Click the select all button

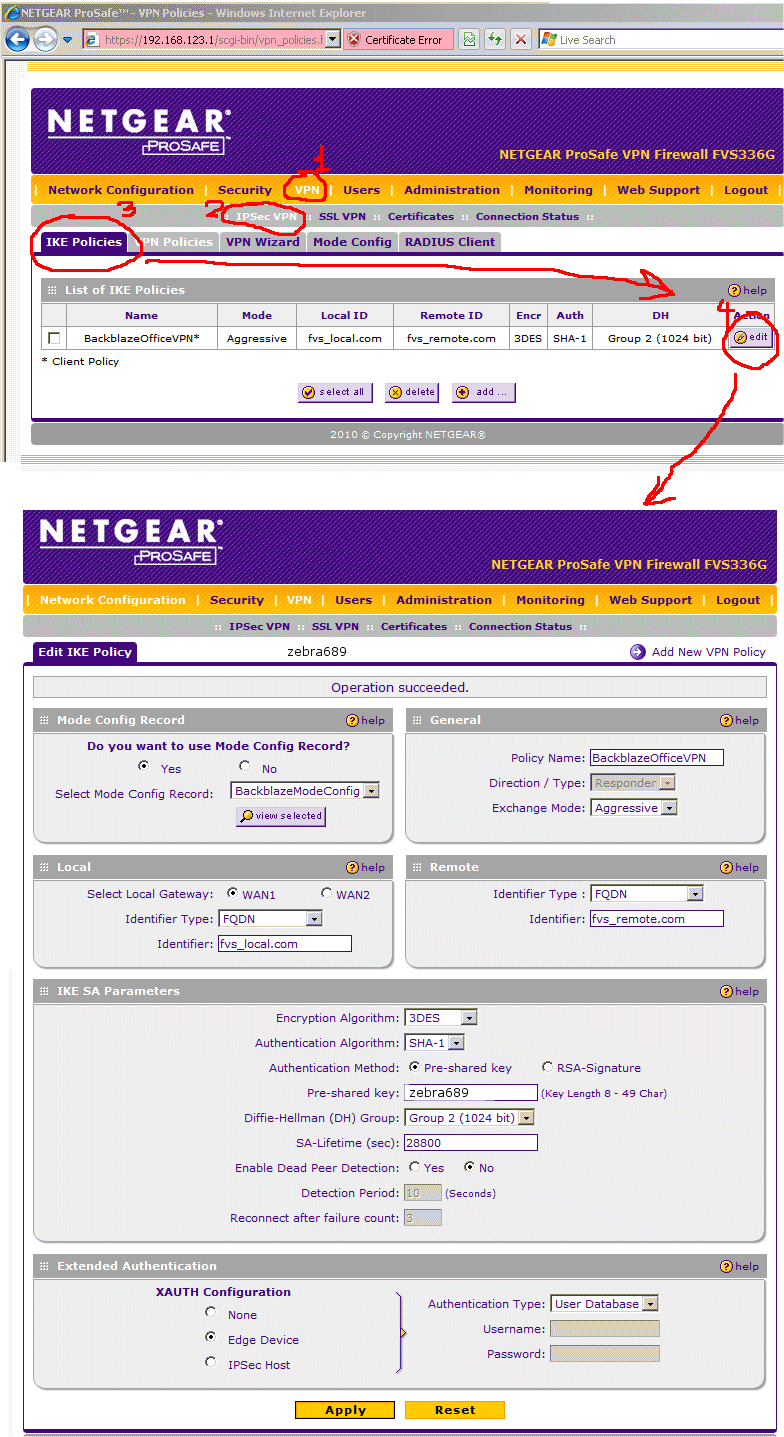pyautogui.click(x=335, y=392)
